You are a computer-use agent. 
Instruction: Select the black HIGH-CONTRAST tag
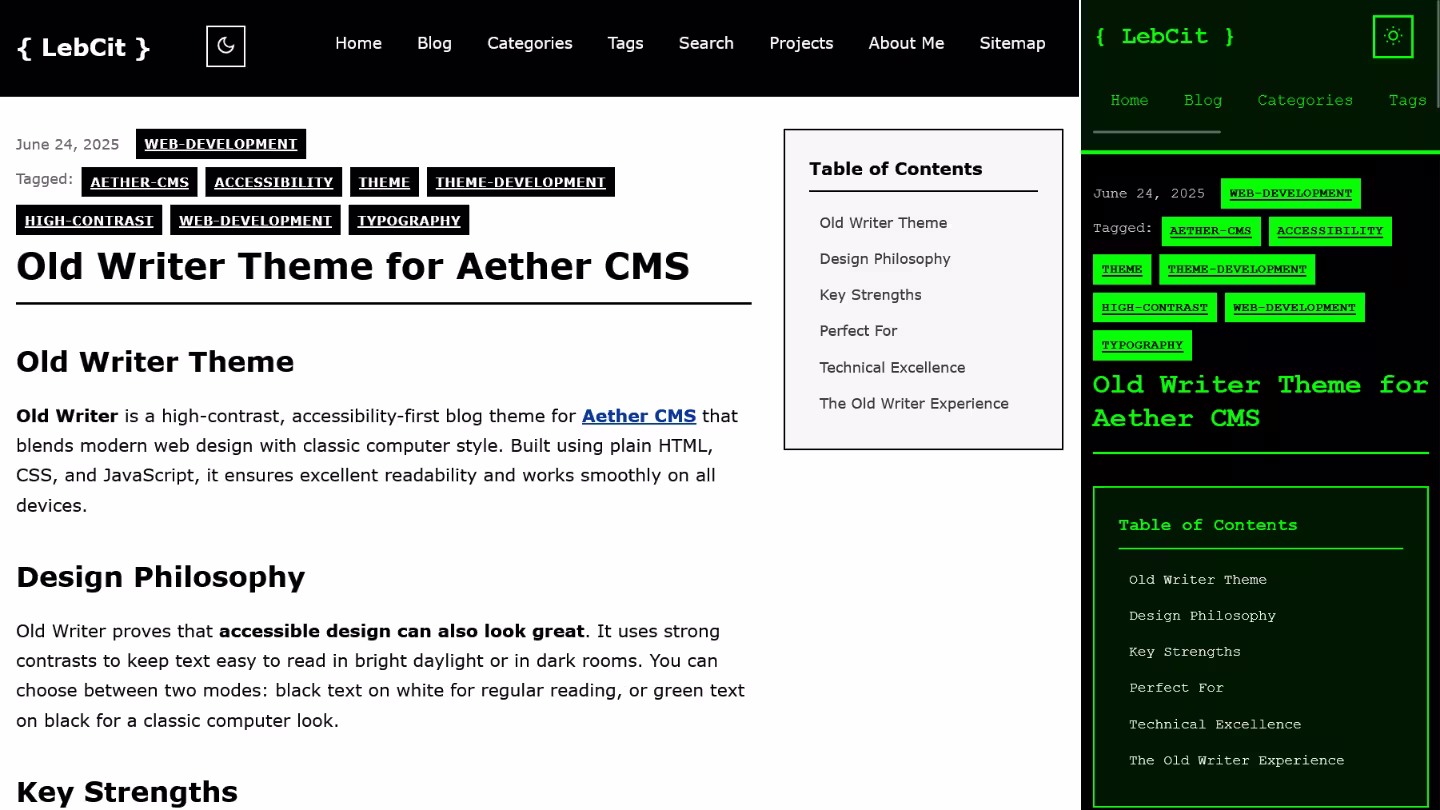point(89,220)
